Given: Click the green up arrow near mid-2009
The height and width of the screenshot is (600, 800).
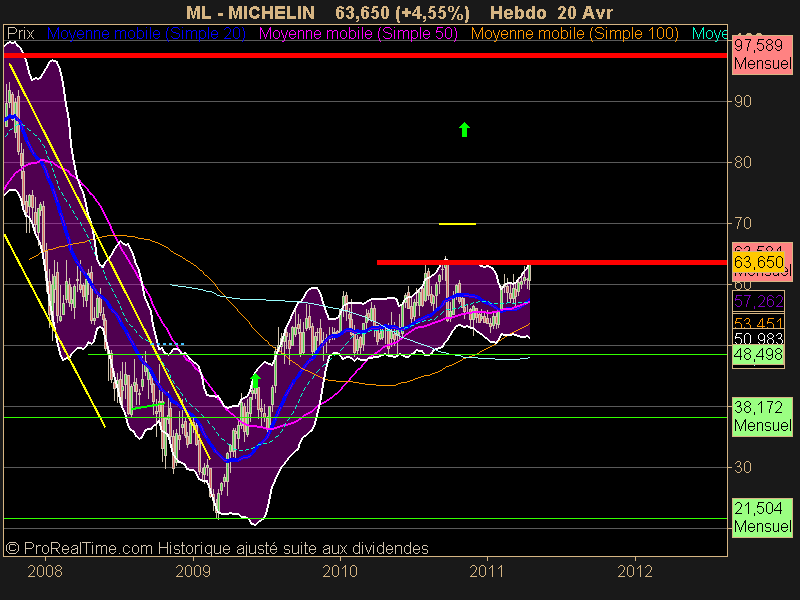Looking at the screenshot, I should 256,381.
